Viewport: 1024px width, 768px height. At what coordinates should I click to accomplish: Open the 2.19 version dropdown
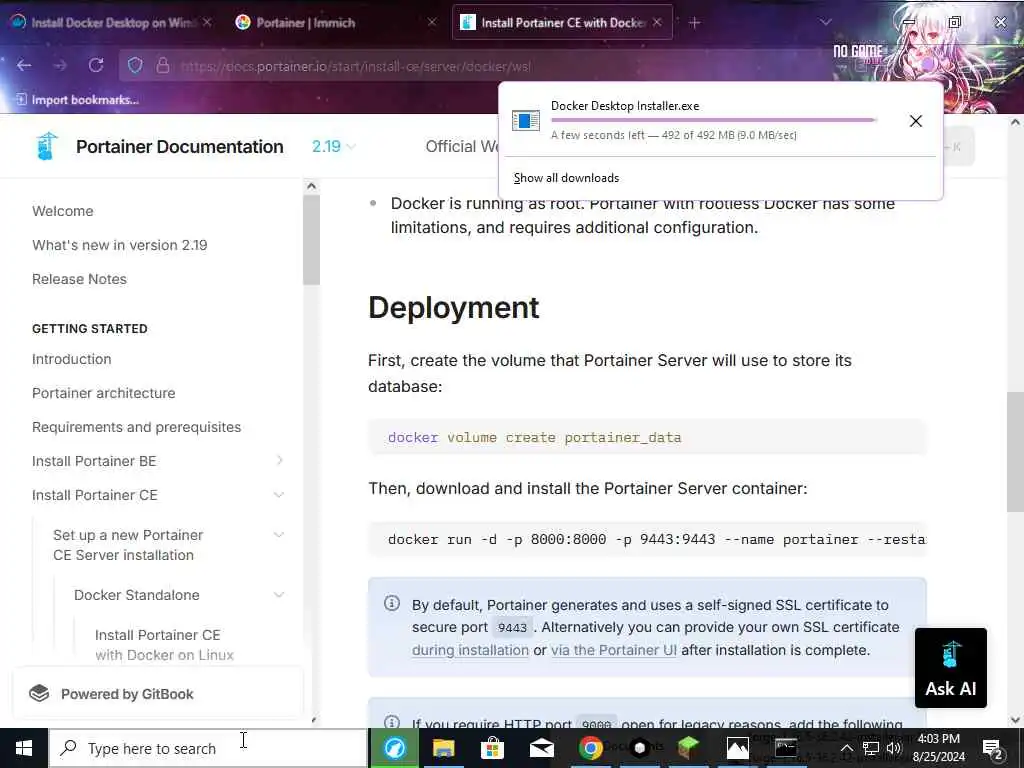coord(334,146)
